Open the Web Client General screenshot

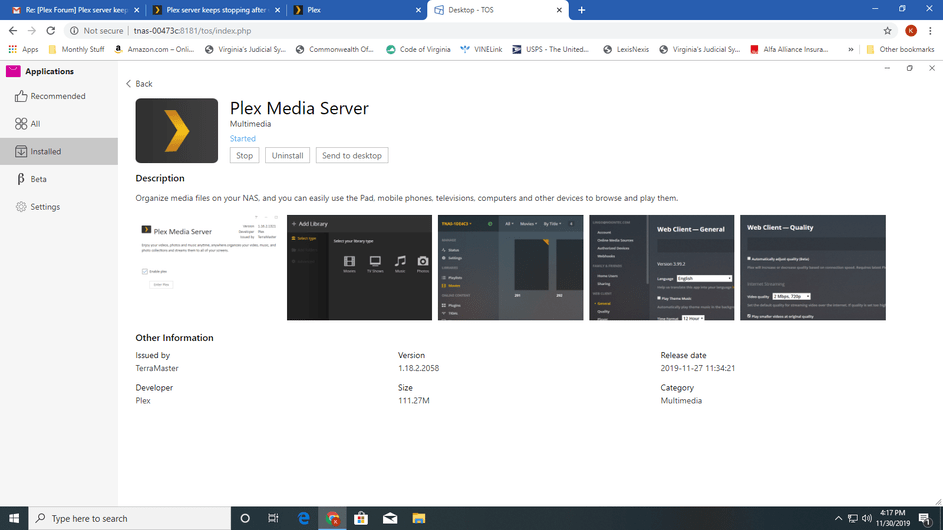tap(662, 268)
